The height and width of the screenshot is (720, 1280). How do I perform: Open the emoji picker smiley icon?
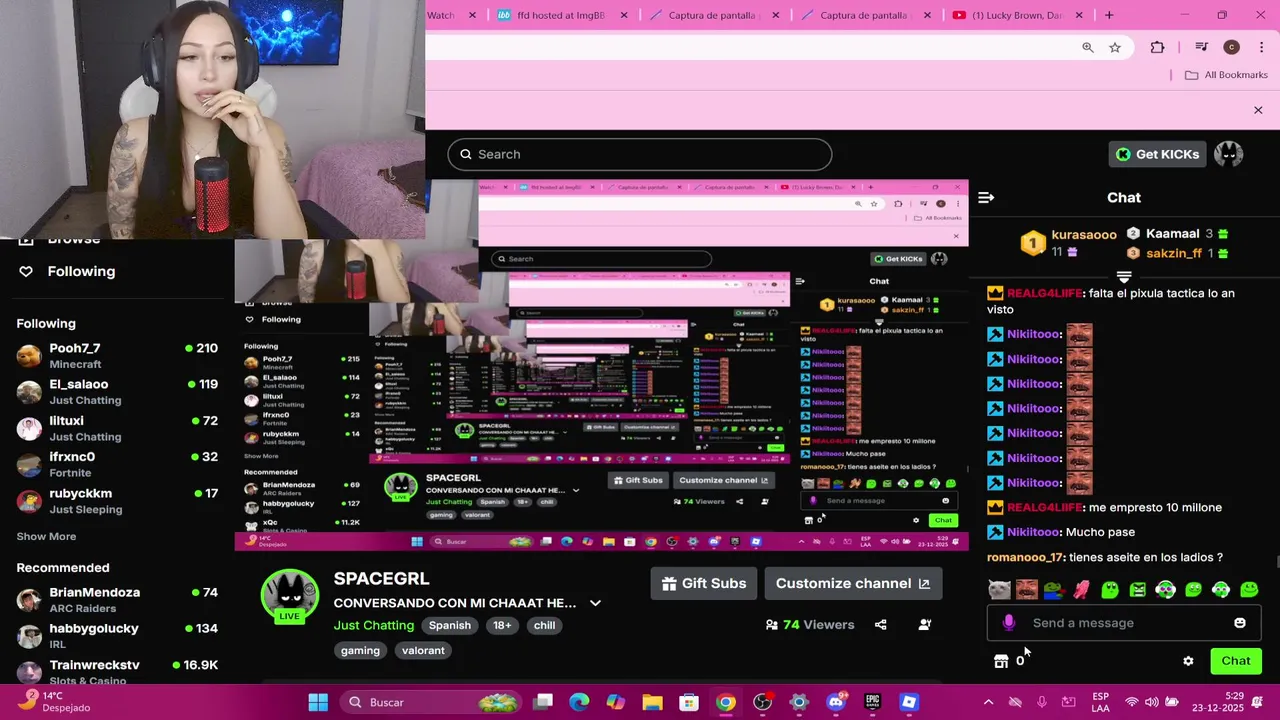[1240, 623]
